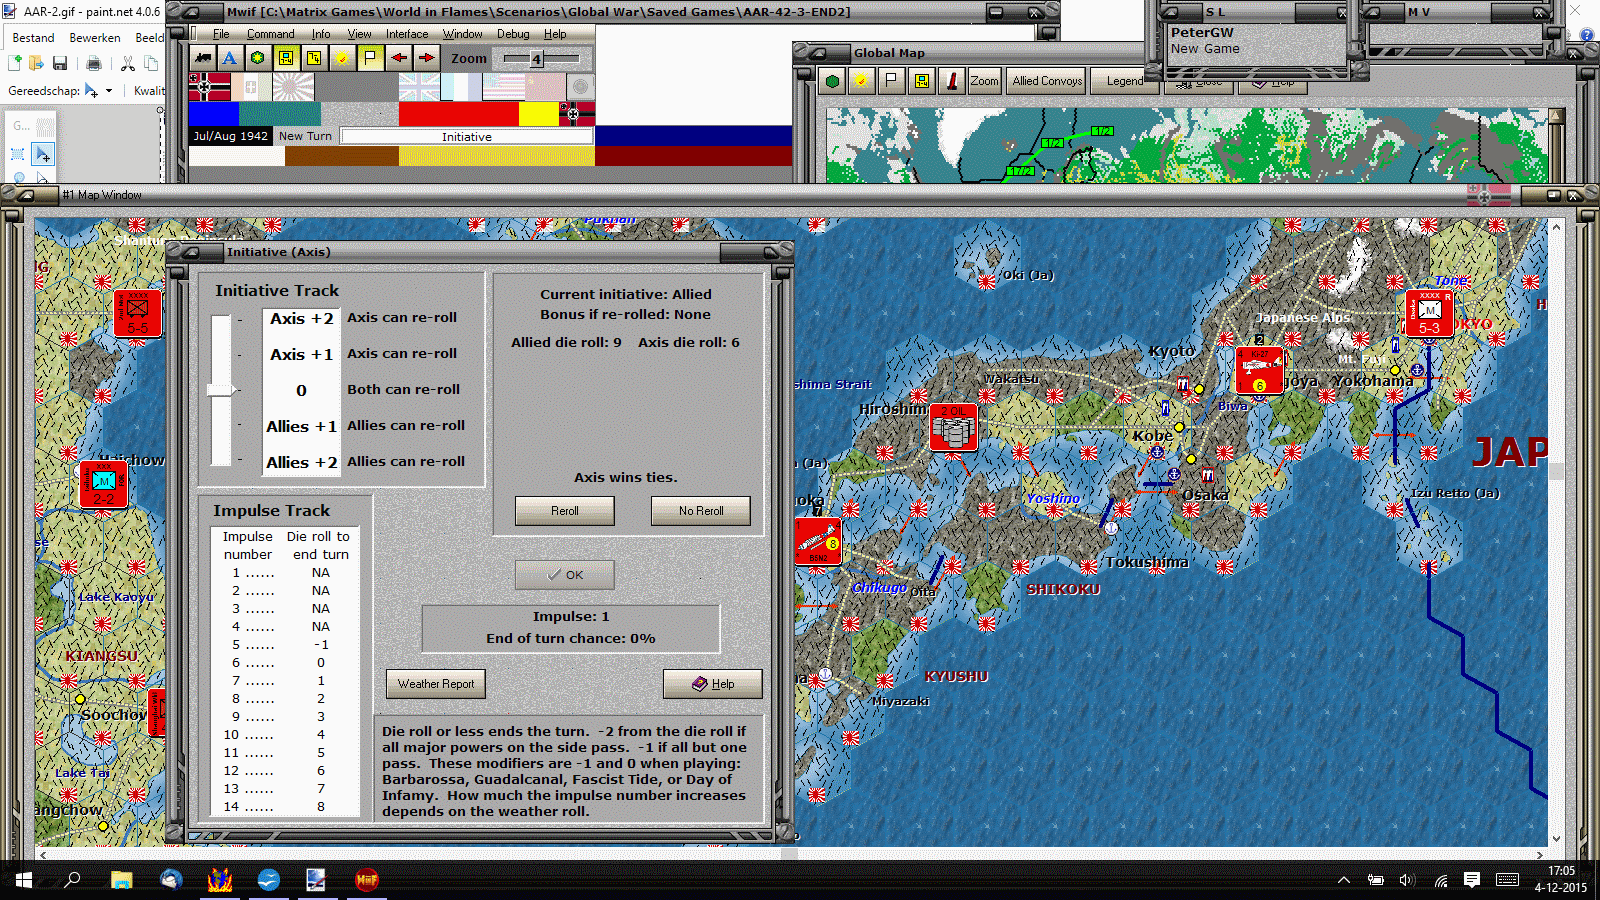The height and width of the screenshot is (900, 1600).
Task: Click the 5-3 Japanese army unit near Tokyo
Action: click(1429, 314)
